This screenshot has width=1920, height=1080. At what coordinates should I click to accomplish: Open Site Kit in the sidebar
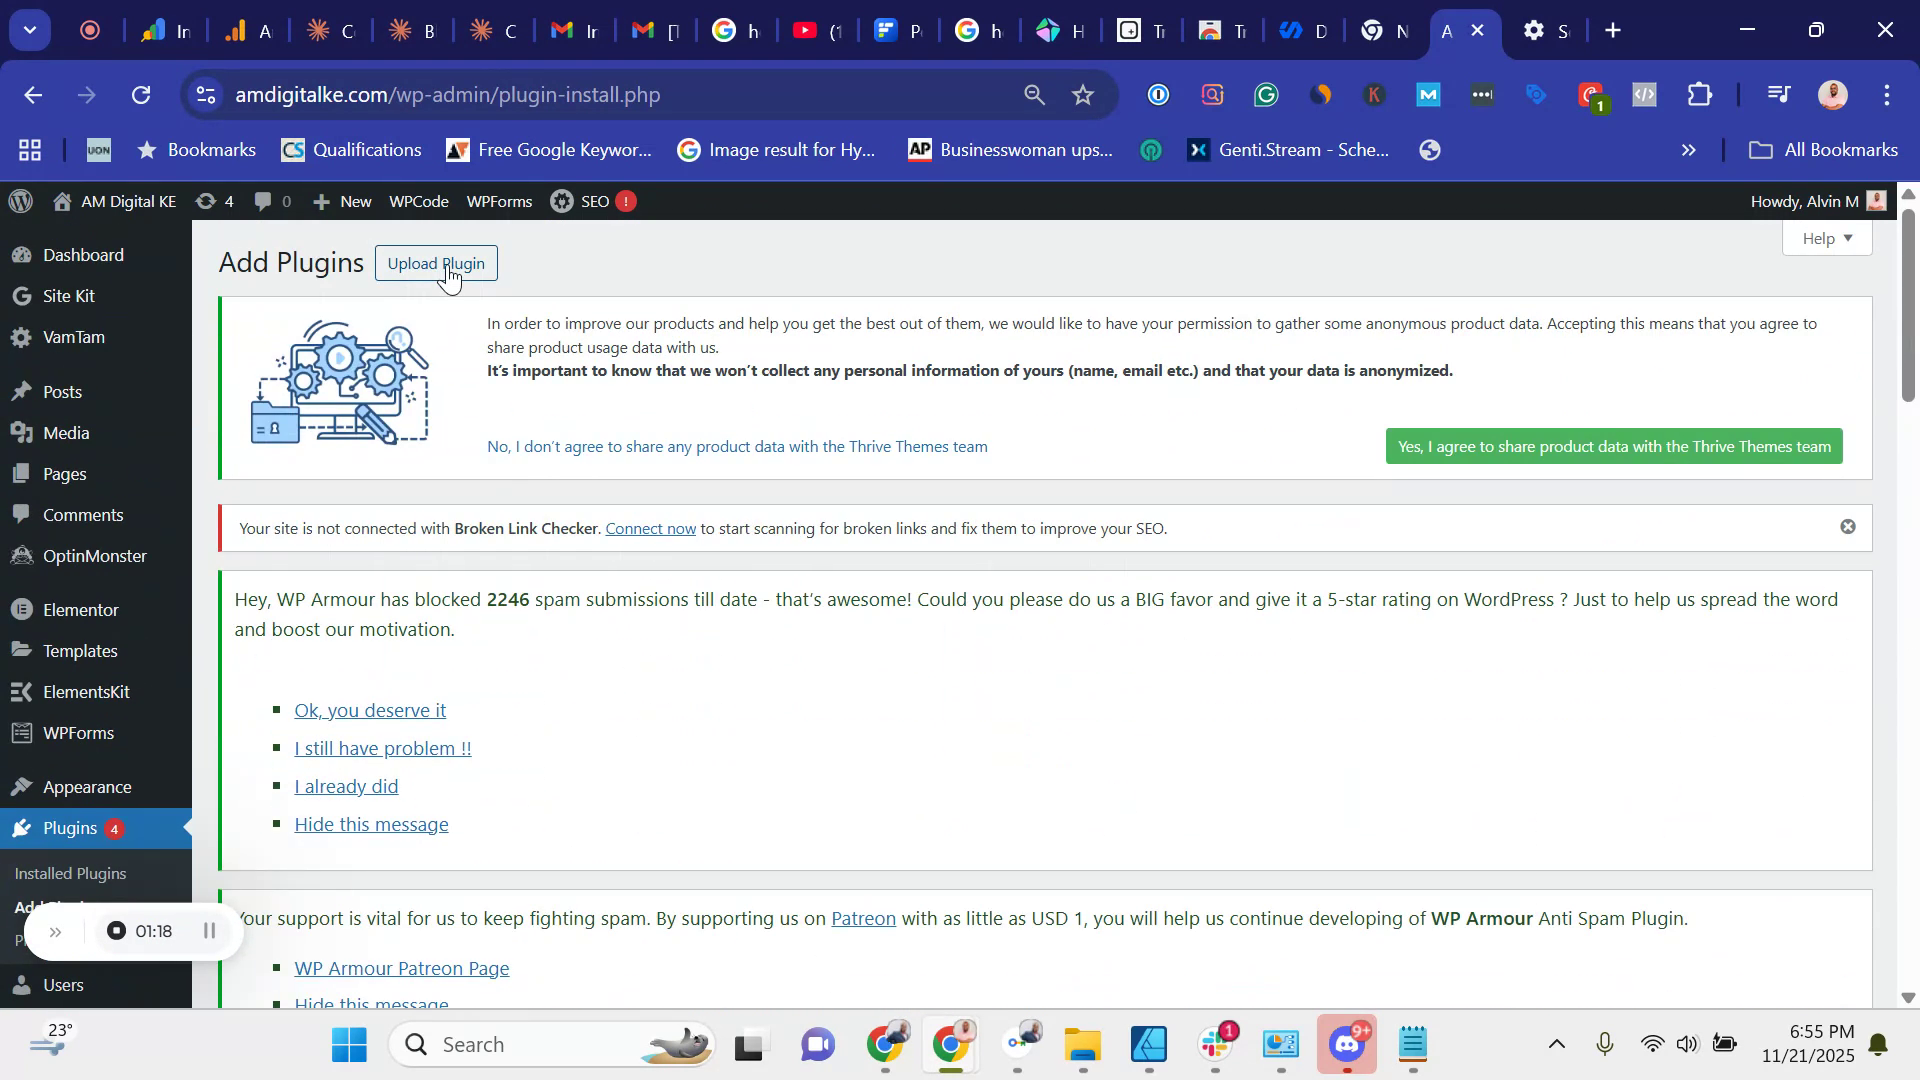tap(70, 295)
